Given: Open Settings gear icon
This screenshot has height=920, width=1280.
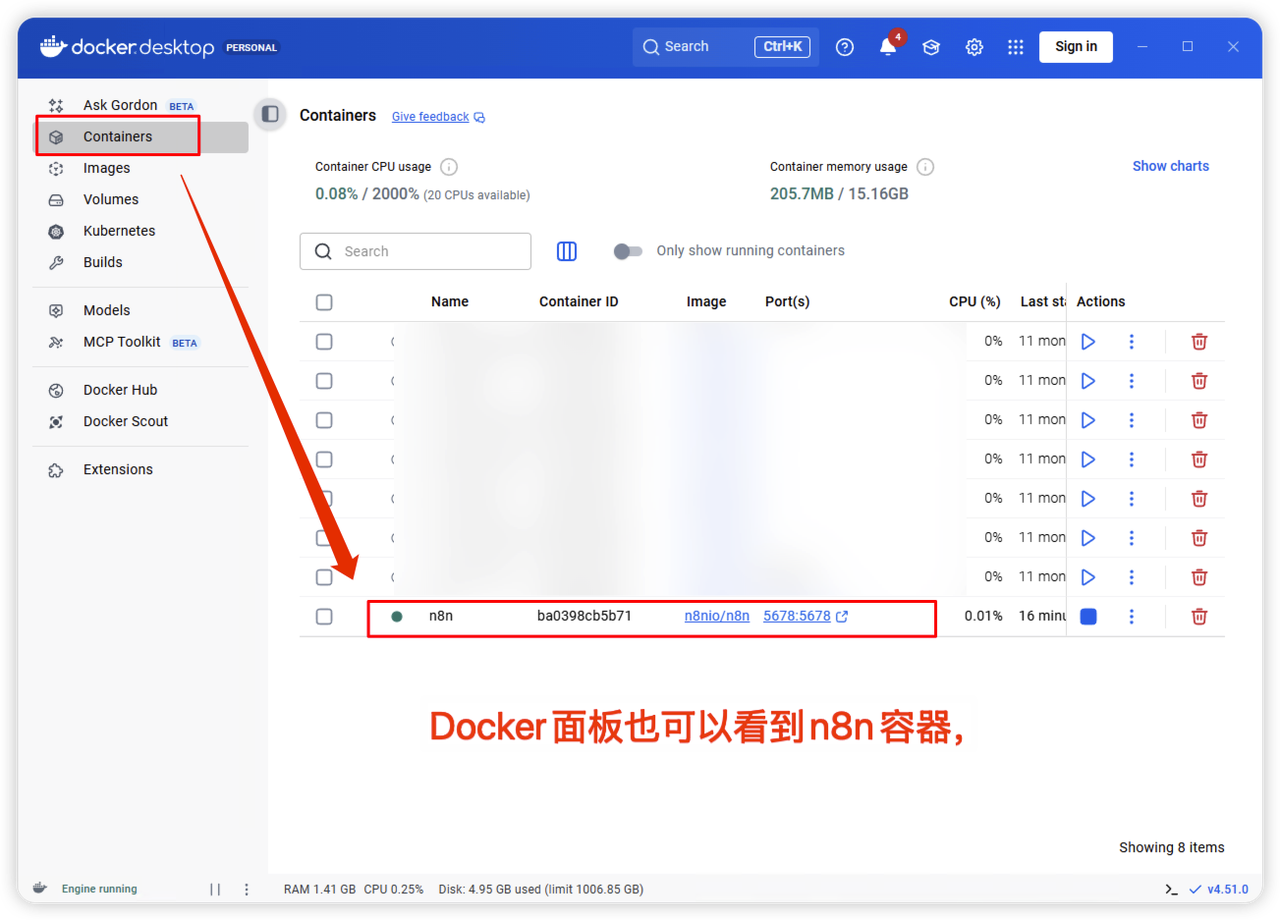Looking at the screenshot, I should pyautogui.click(x=974, y=47).
